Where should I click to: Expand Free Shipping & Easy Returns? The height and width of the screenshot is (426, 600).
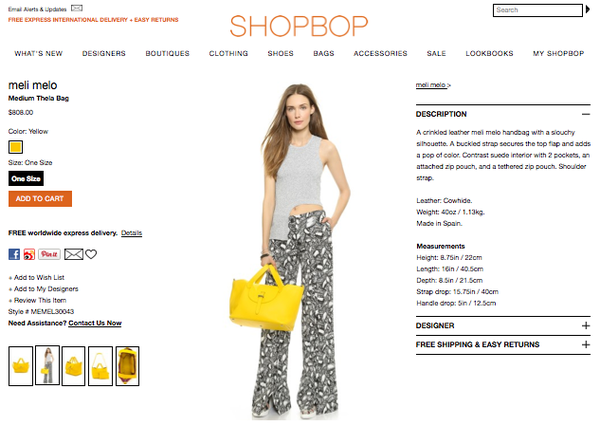click(585, 344)
